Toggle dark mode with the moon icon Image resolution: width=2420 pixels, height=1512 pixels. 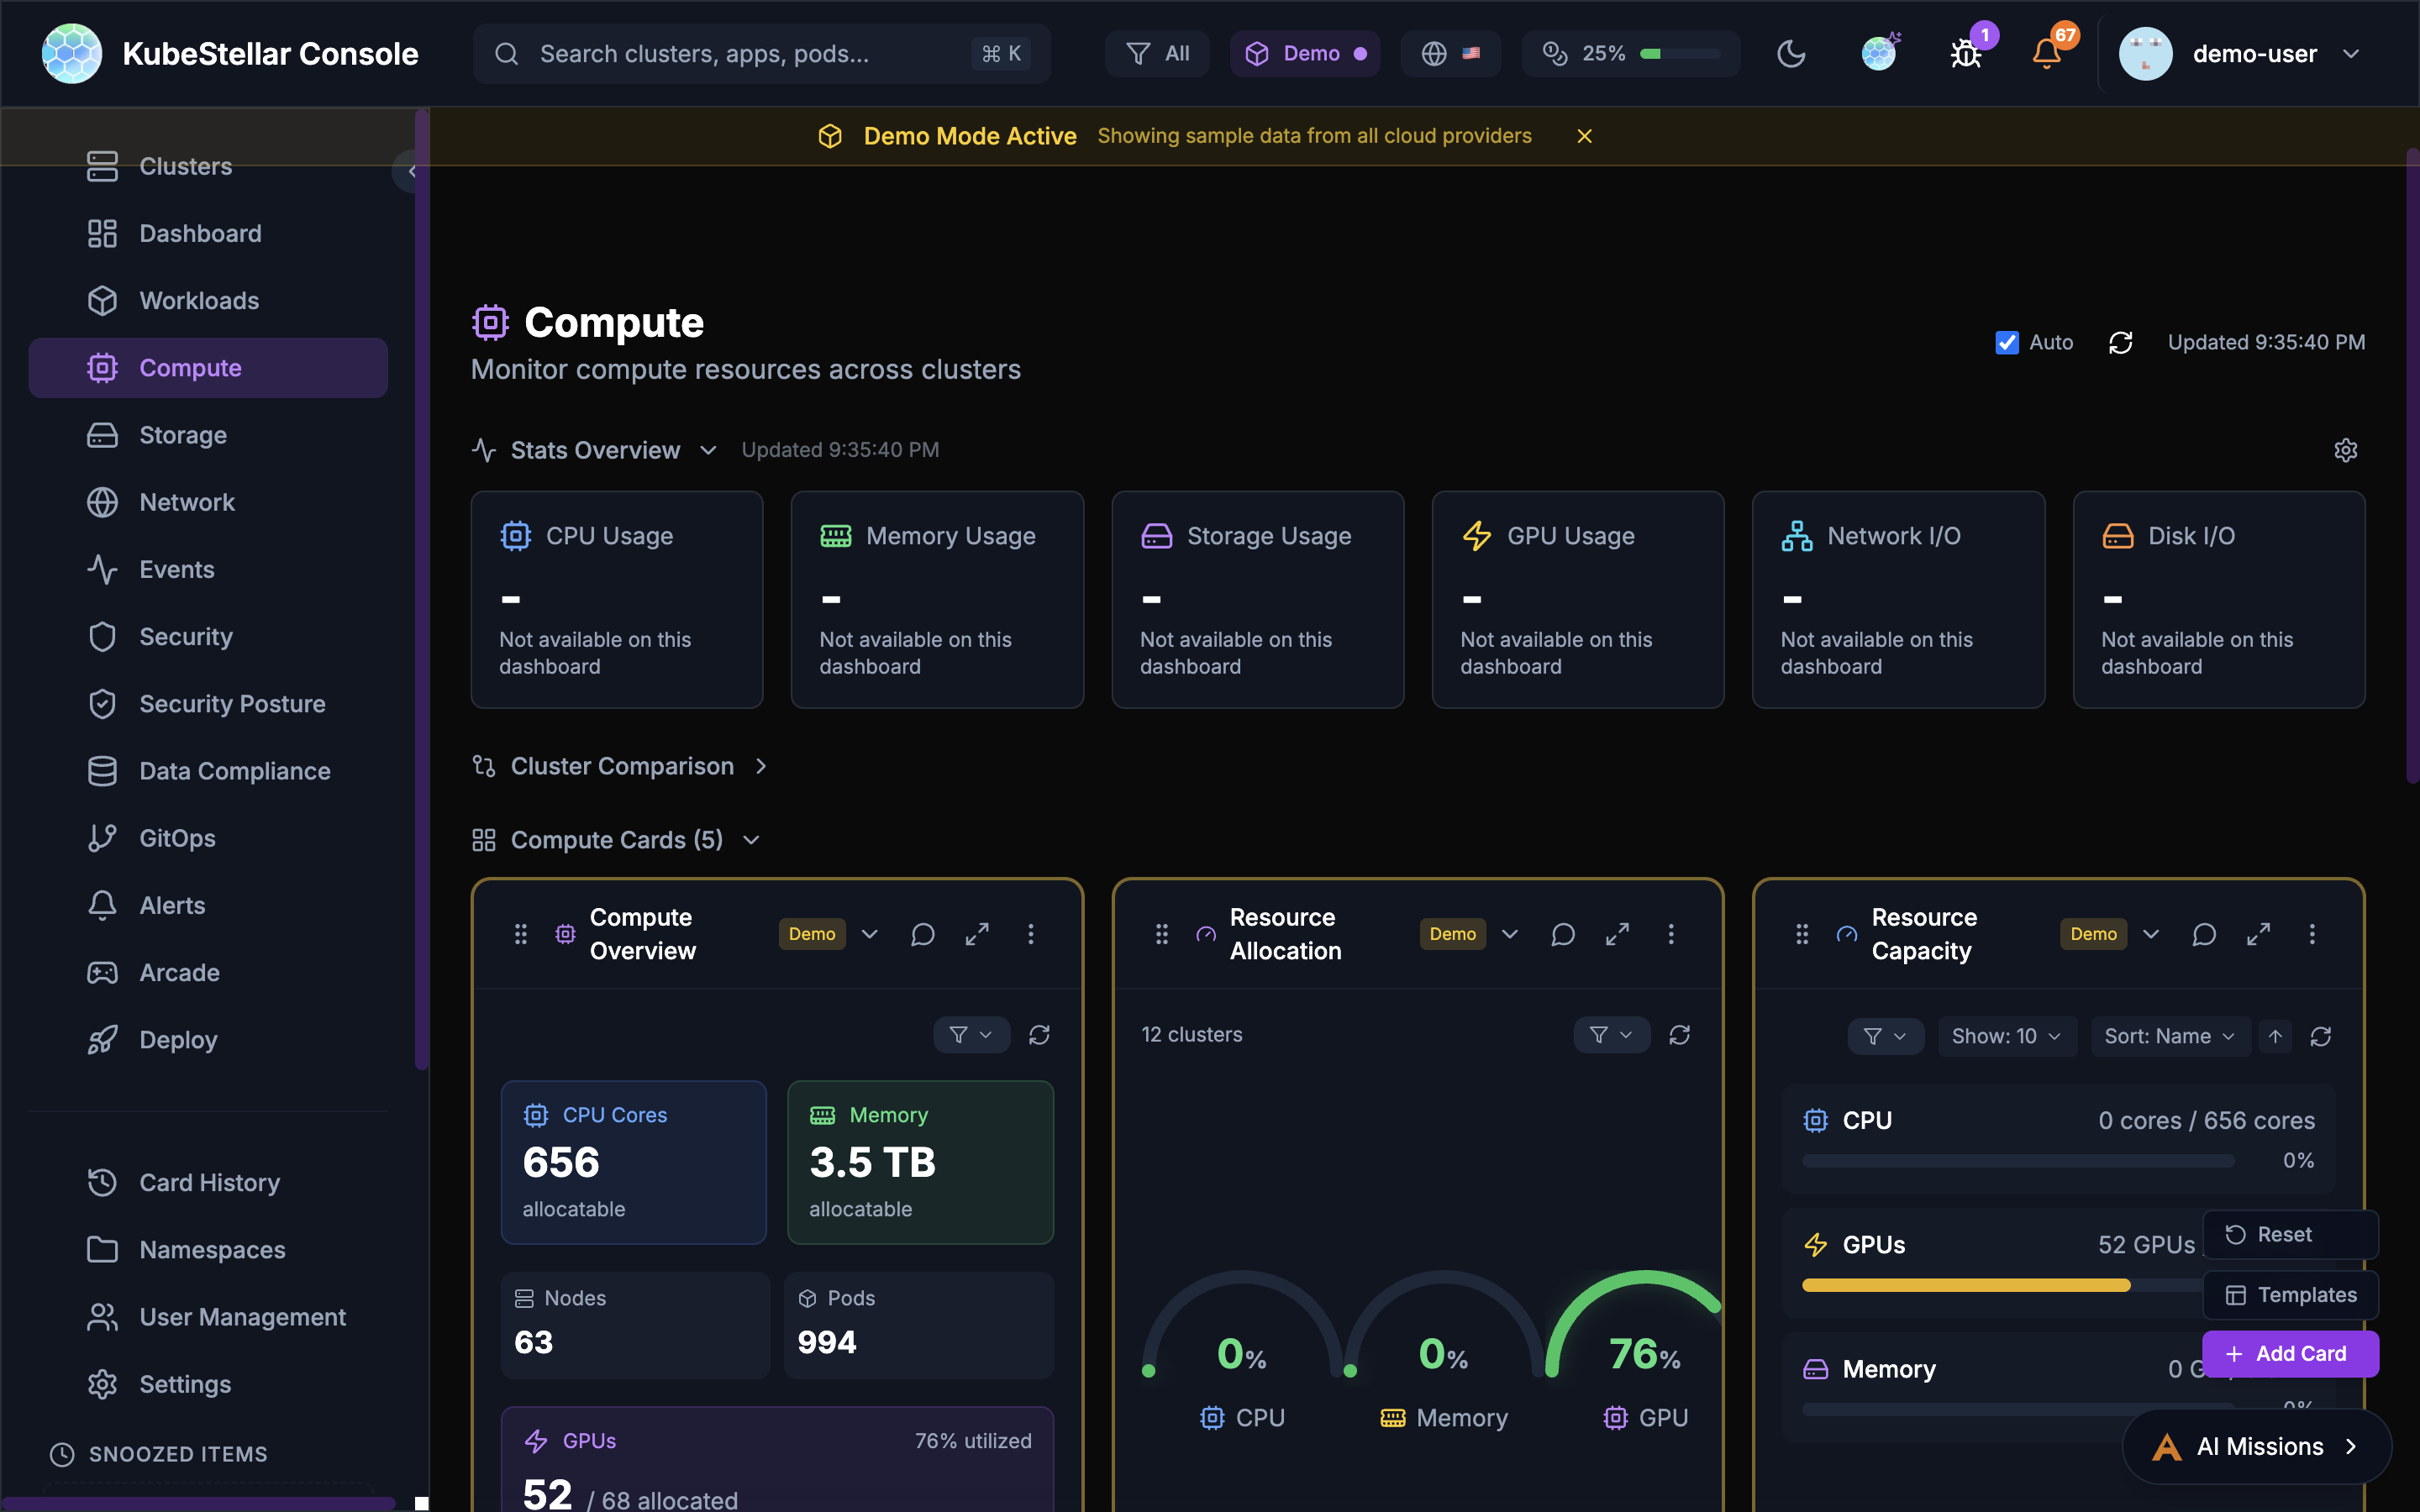tap(1791, 53)
